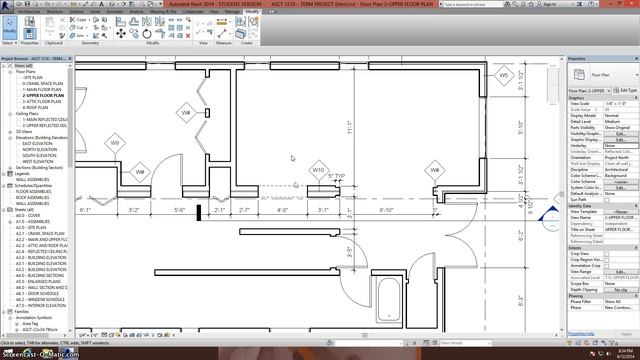640x360 pixels.
Task: Click the view scale control in view bar
Action: 88,335
